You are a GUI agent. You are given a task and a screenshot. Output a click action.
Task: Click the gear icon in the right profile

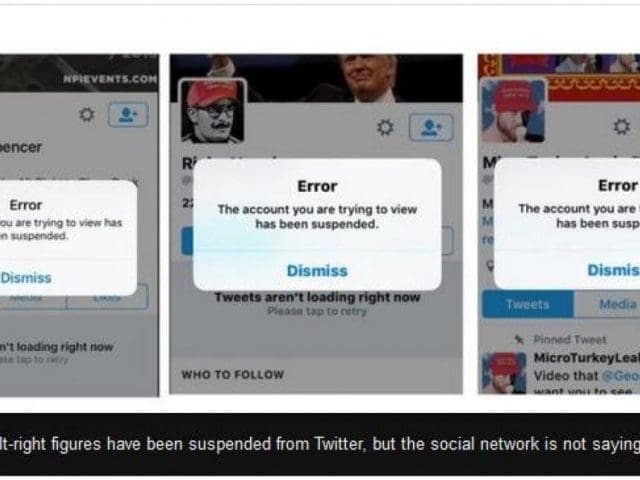(622, 127)
